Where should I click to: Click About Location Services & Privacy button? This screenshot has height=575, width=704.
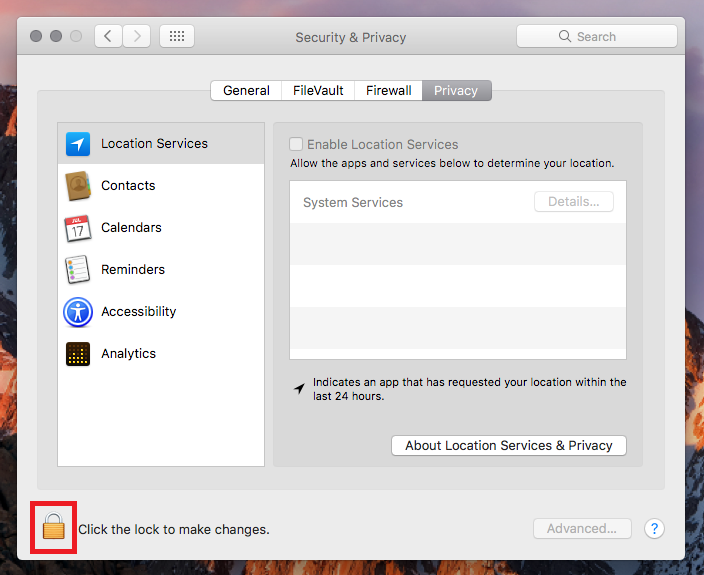pyautogui.click(x=508, y=446)
